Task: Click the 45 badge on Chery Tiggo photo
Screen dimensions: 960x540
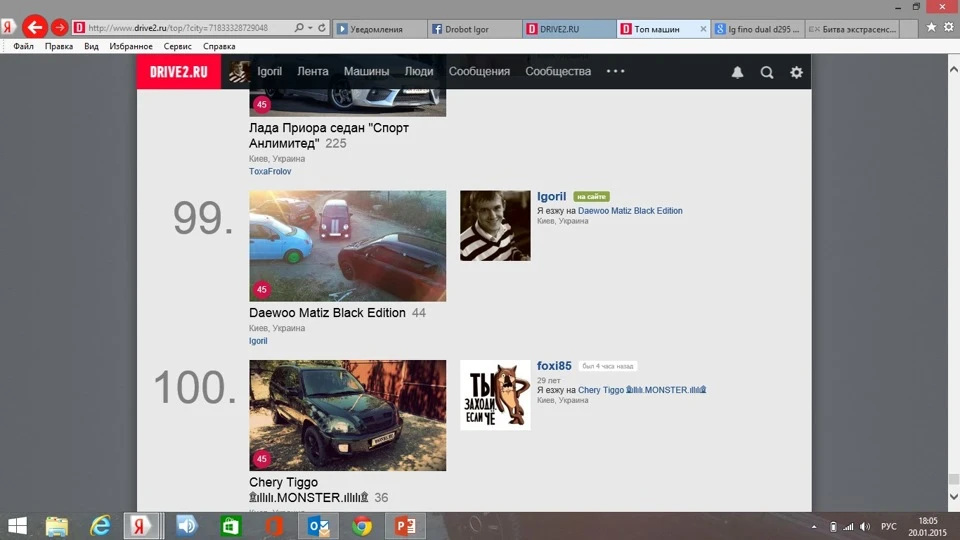Action: click(x=262, y=459)
